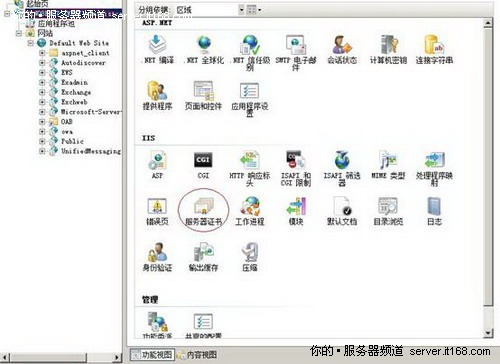Open the ASP feature icon
This screenshot has width=500, height=364.
click(157, 165)
